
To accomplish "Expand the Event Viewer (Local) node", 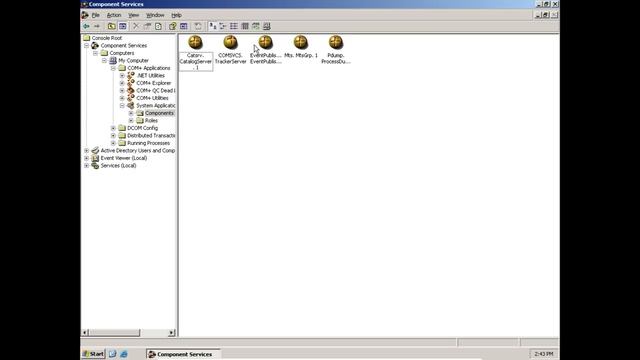I will [87, 158].
